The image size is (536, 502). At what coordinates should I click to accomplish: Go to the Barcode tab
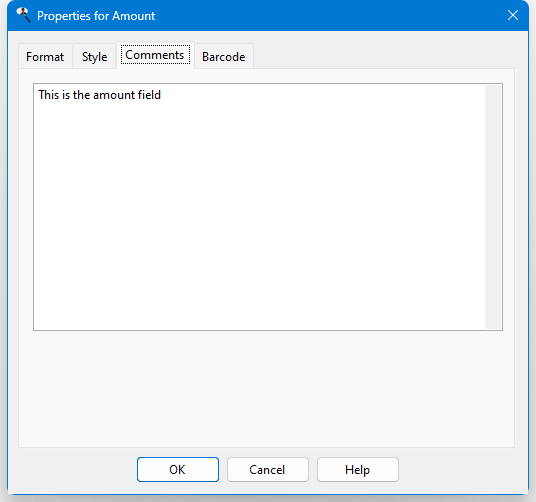(x=224, y=57)
